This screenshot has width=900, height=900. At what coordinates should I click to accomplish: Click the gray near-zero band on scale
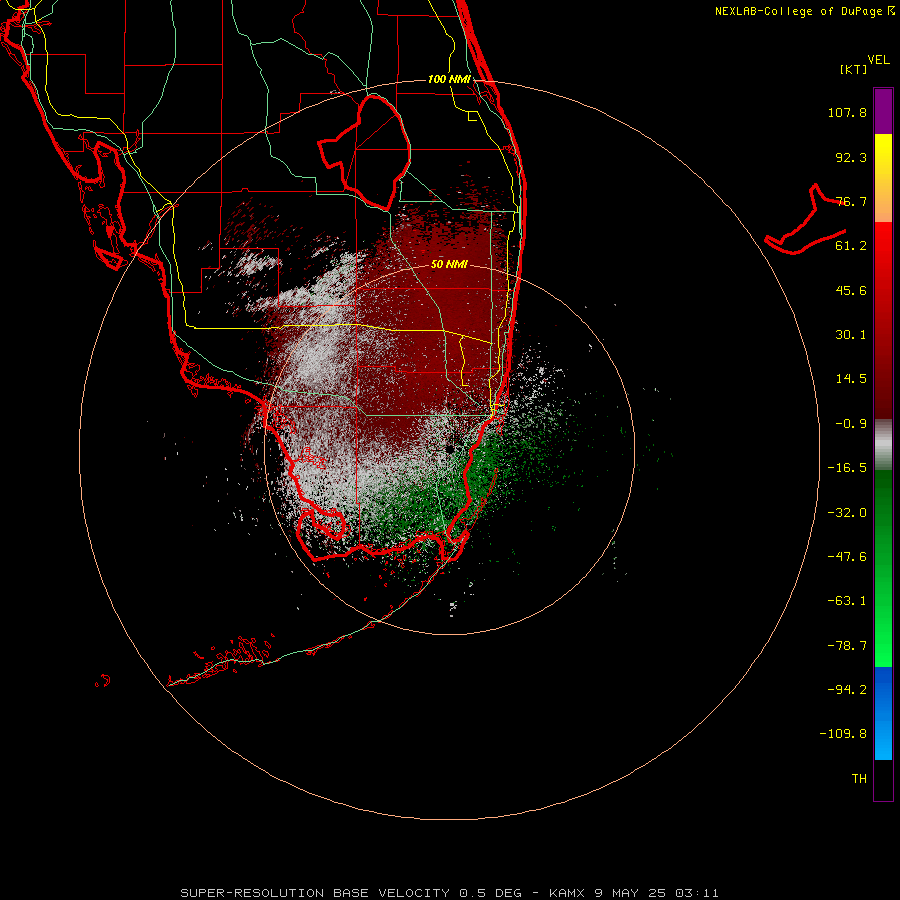tap(883, 445)
